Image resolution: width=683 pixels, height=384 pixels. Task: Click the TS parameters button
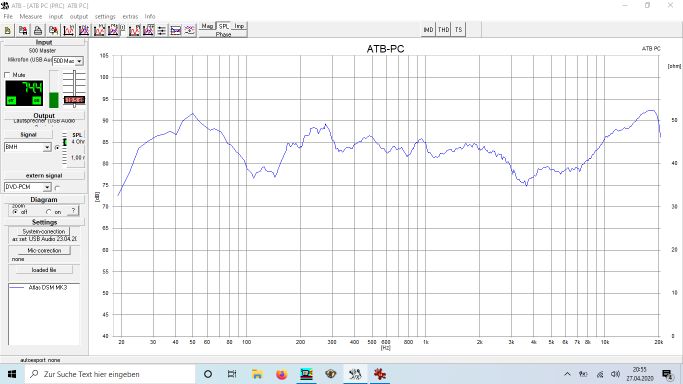pyautogui.click(x=458, y=30)
